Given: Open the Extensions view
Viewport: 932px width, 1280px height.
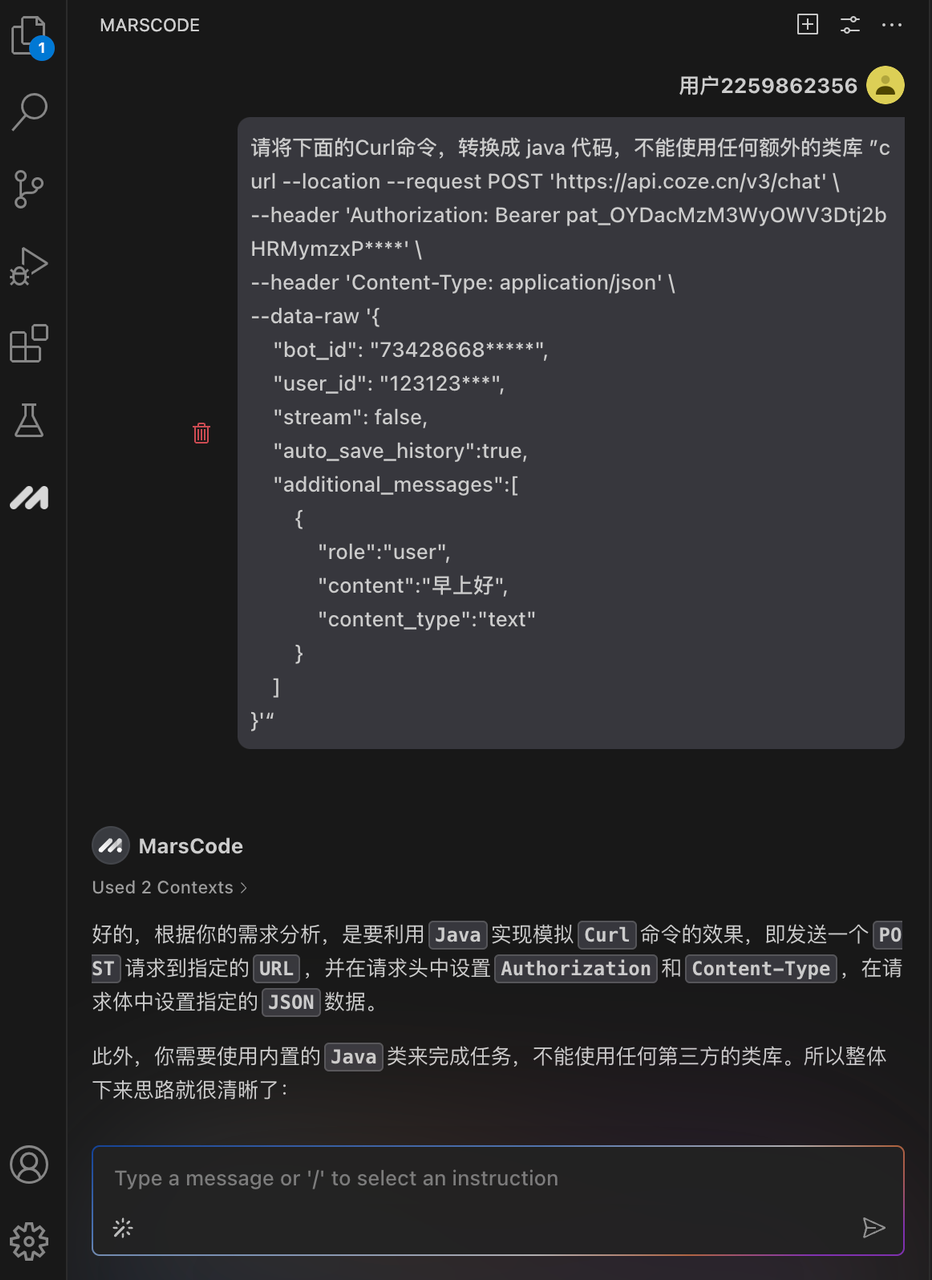Looking at the screenshot, I should pyautogui.click(x=29, y=344).
